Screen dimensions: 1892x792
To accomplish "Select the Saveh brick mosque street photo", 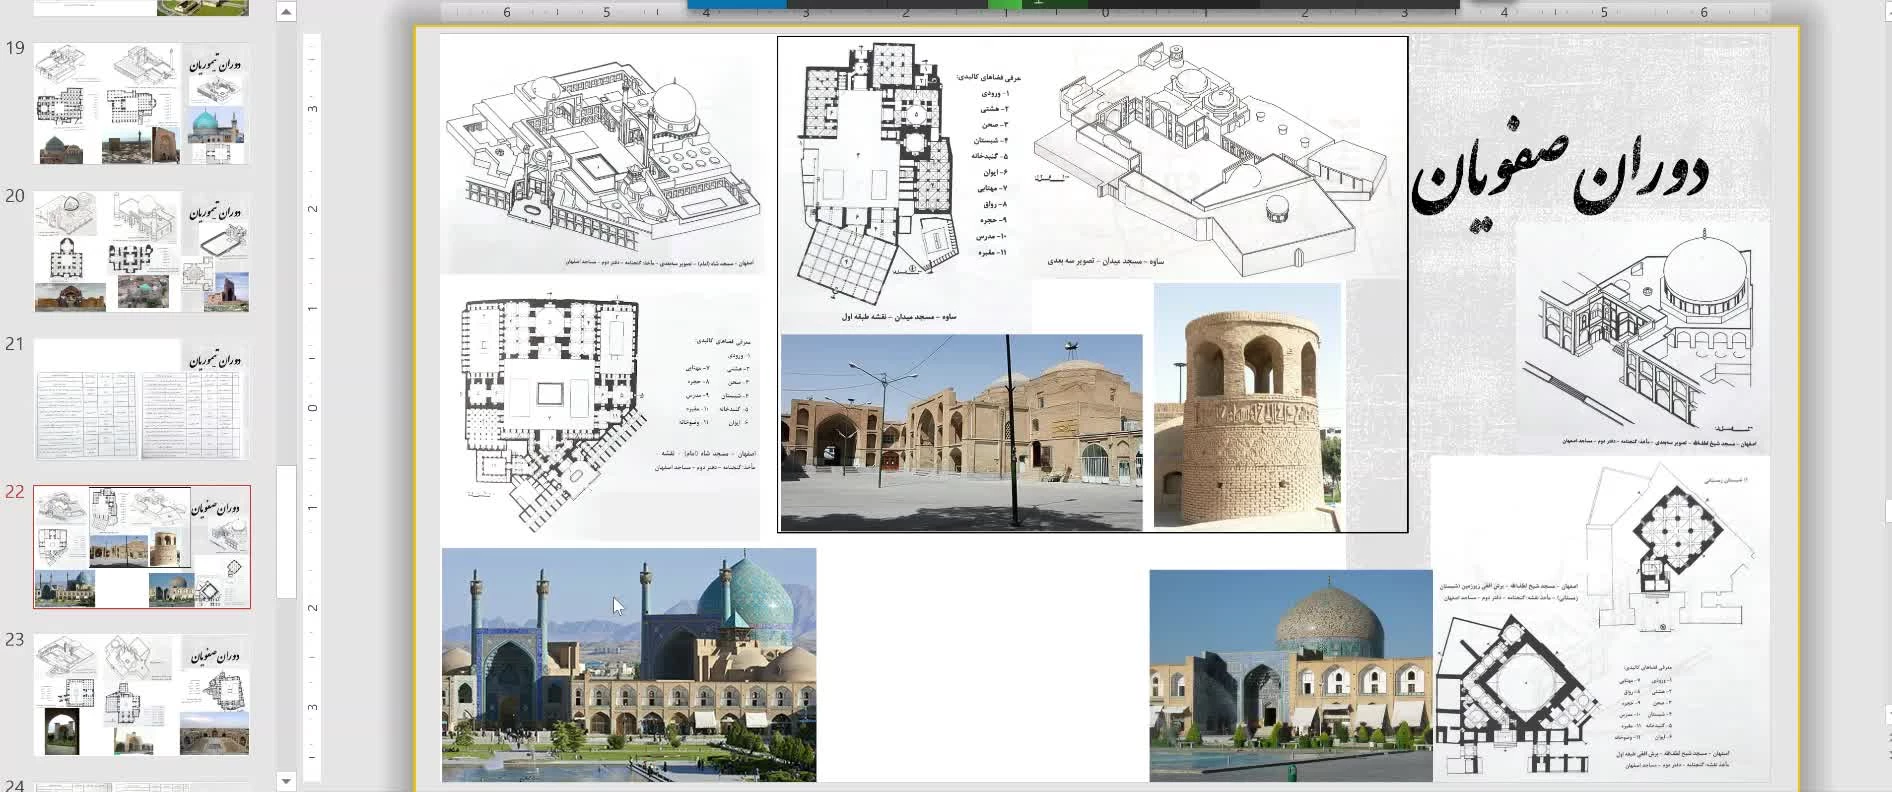I will click(961, 432).
